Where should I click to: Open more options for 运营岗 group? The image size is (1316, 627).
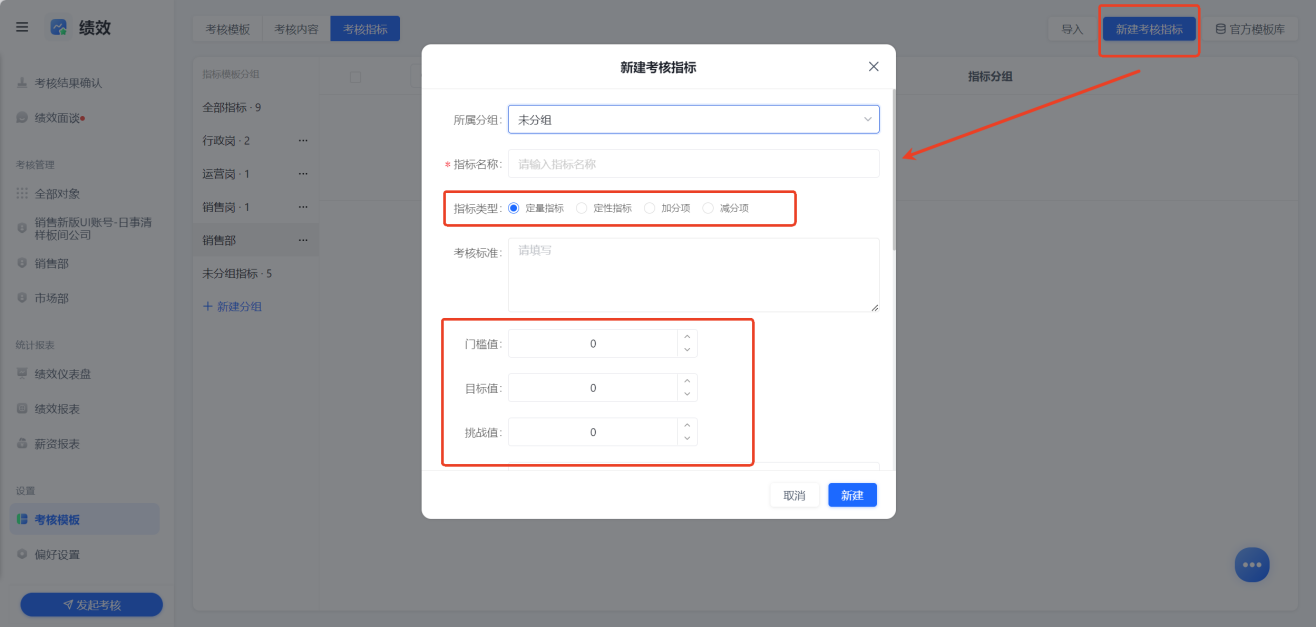tap(303, 174)
